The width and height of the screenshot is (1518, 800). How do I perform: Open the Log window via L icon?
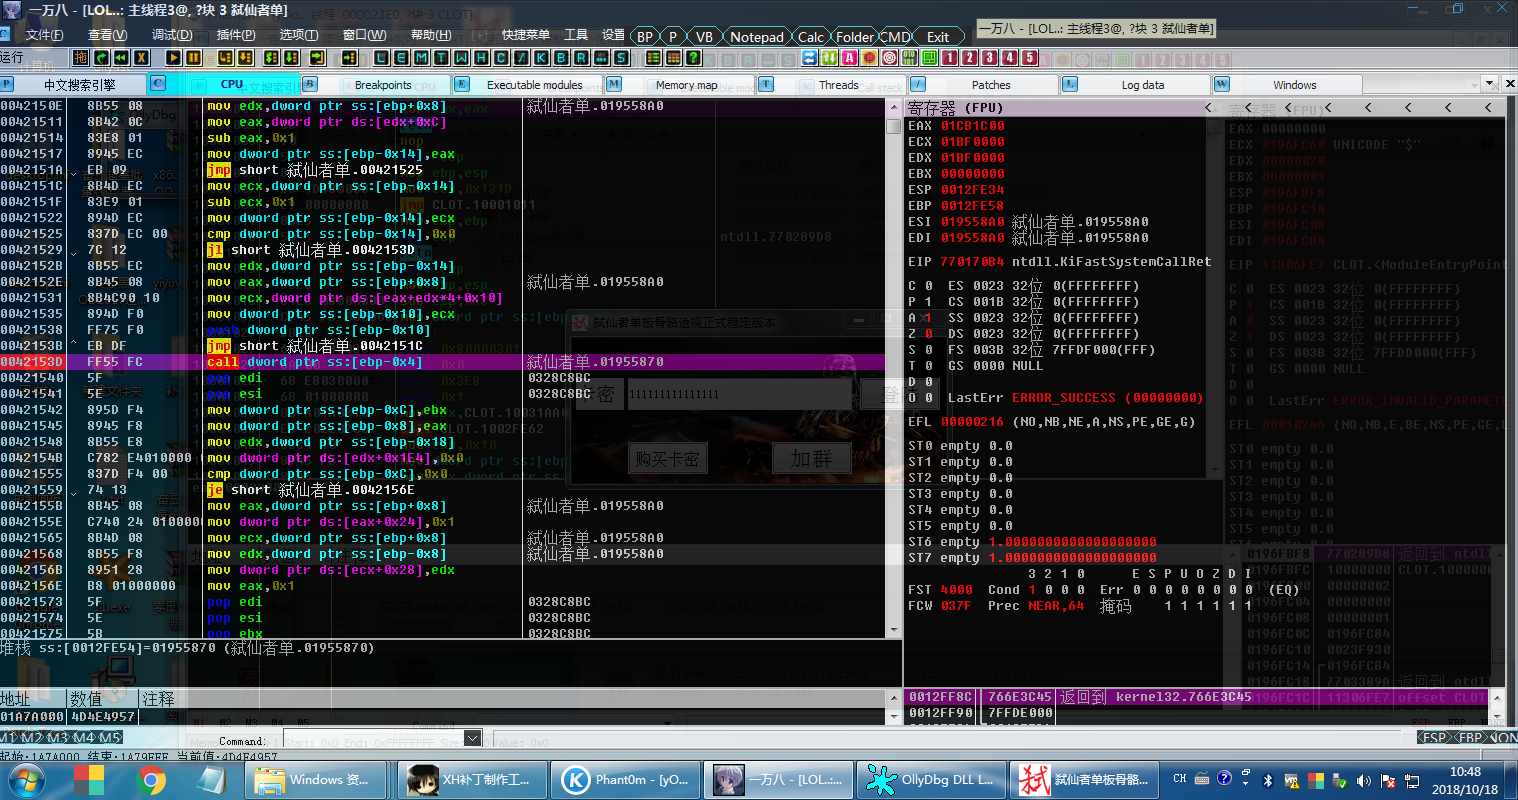[x=382, y=58]
